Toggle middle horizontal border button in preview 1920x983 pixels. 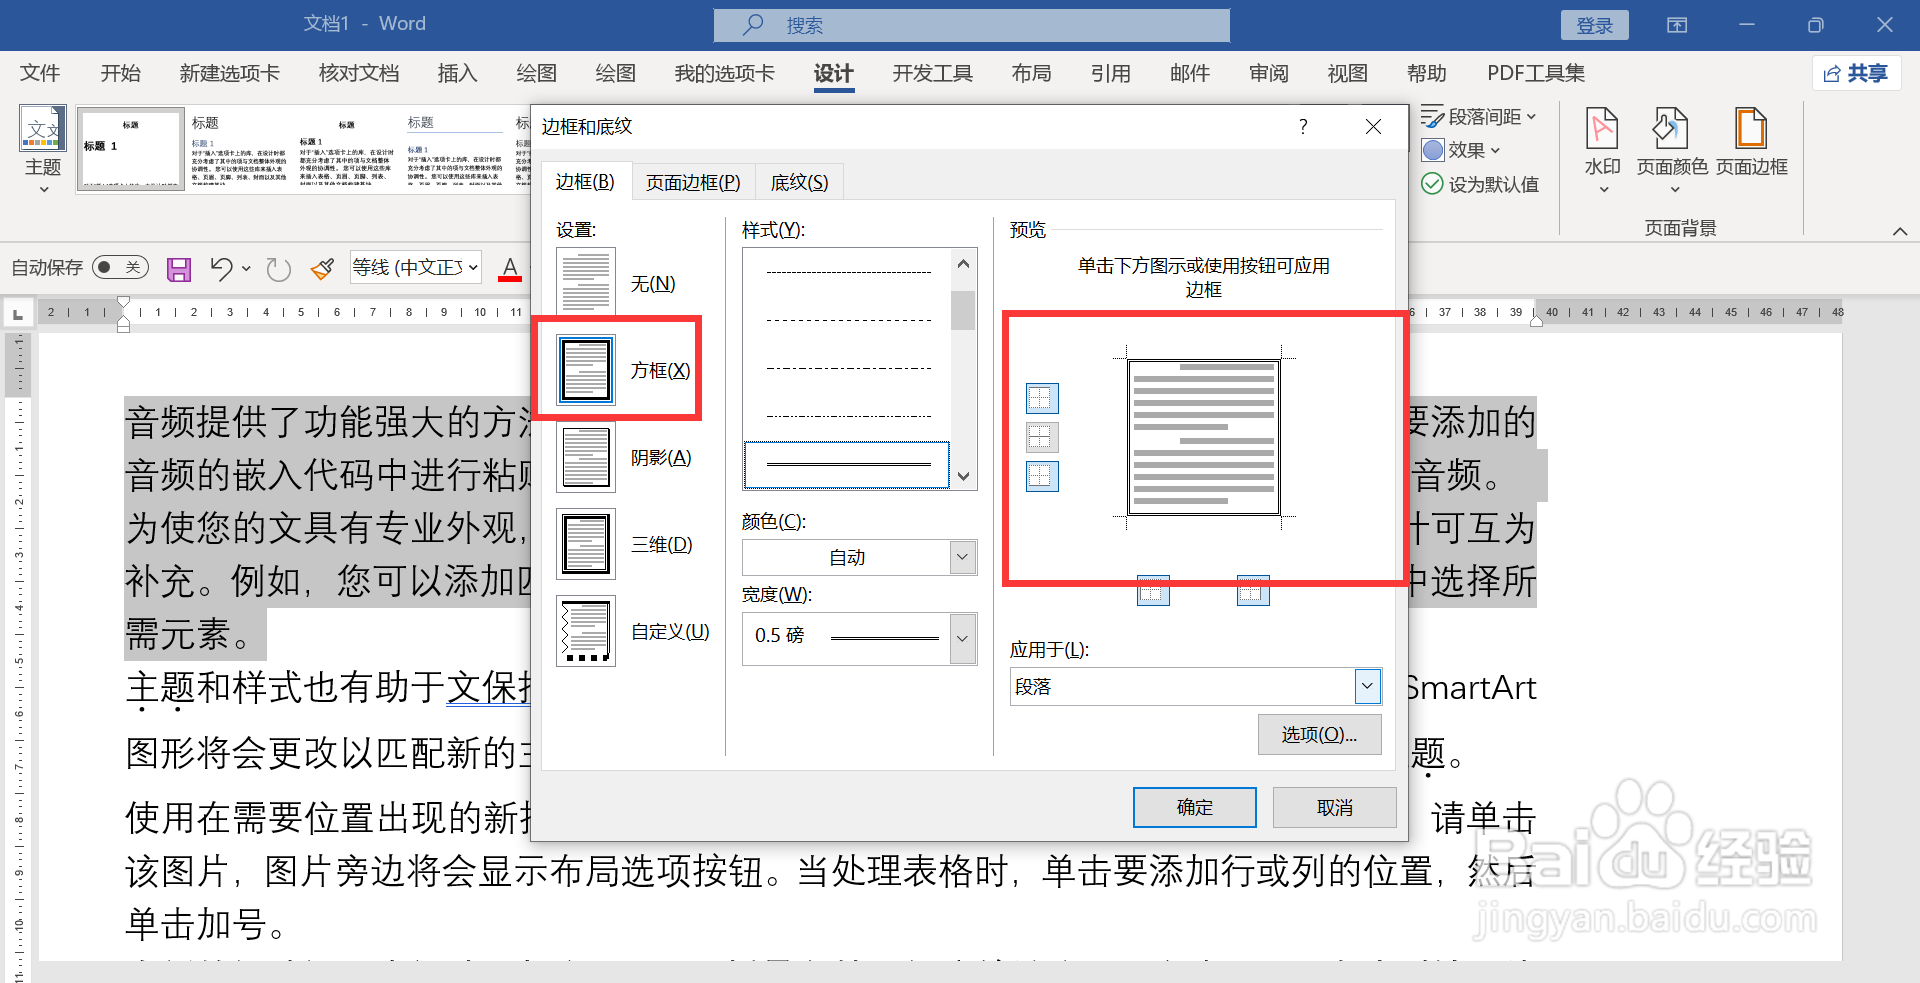[x=1042, y=437]
